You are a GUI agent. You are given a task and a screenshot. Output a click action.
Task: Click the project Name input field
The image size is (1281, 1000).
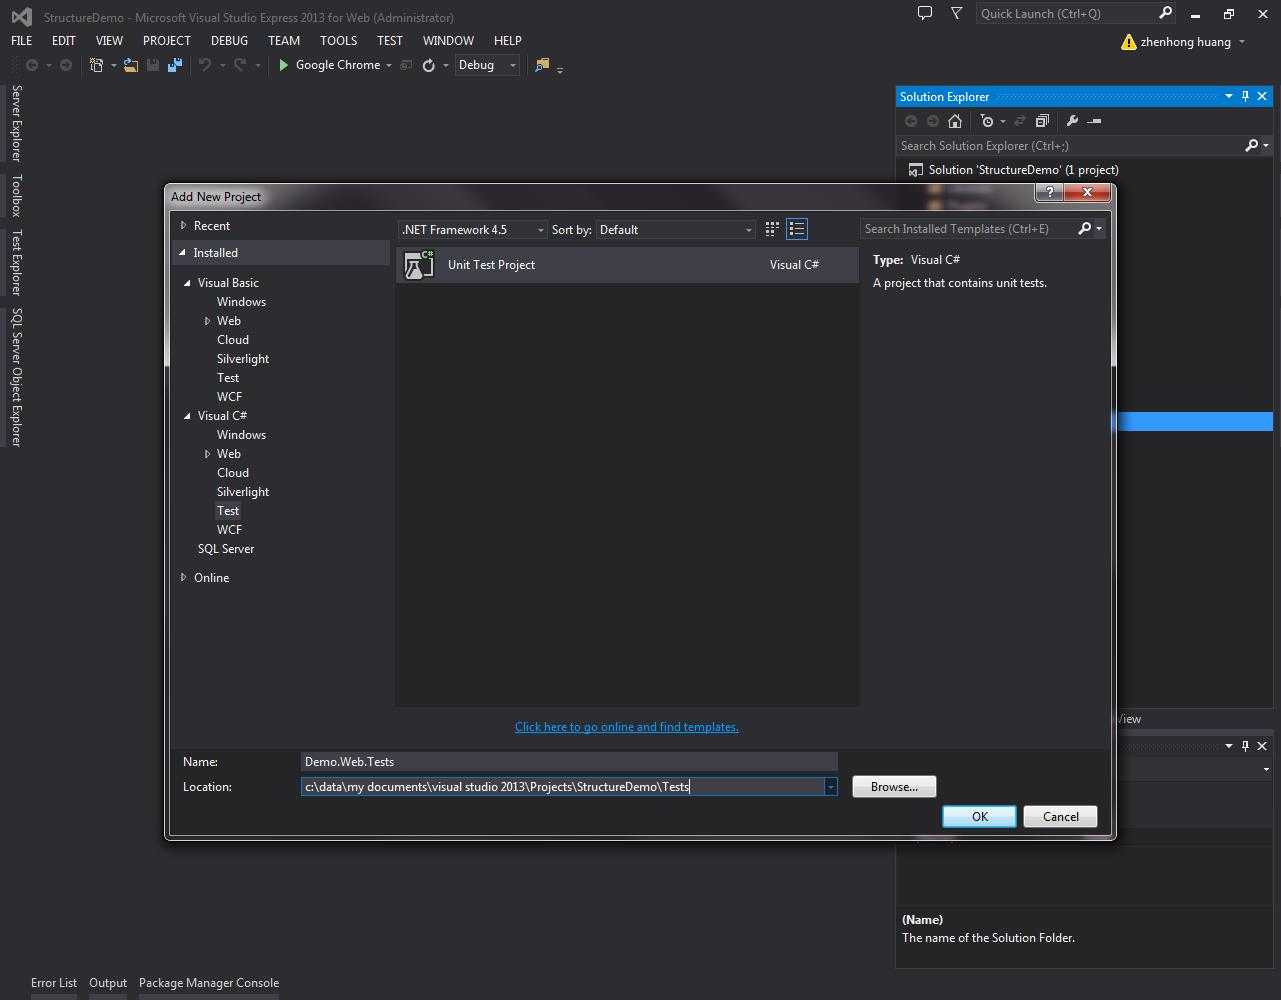[569, 762]
